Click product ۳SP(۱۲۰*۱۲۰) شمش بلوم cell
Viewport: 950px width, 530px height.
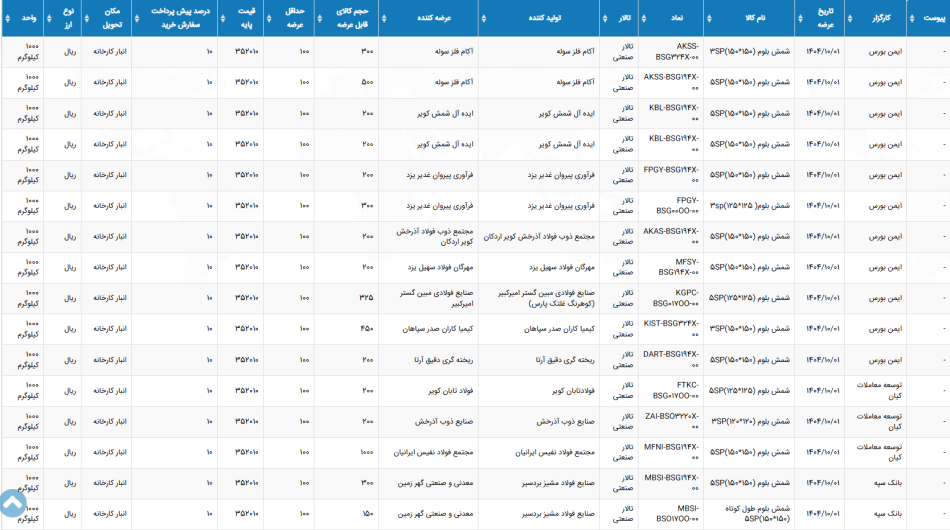[749, 422]
